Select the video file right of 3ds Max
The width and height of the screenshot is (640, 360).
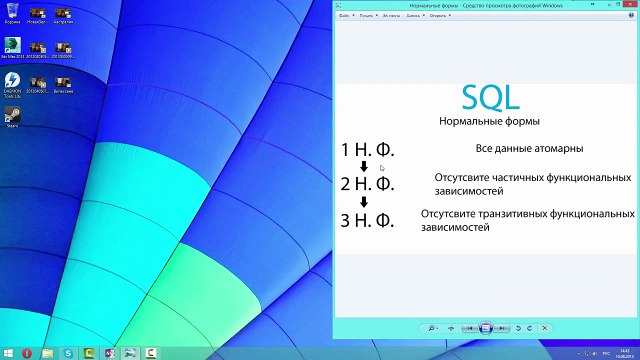point(38,50)
